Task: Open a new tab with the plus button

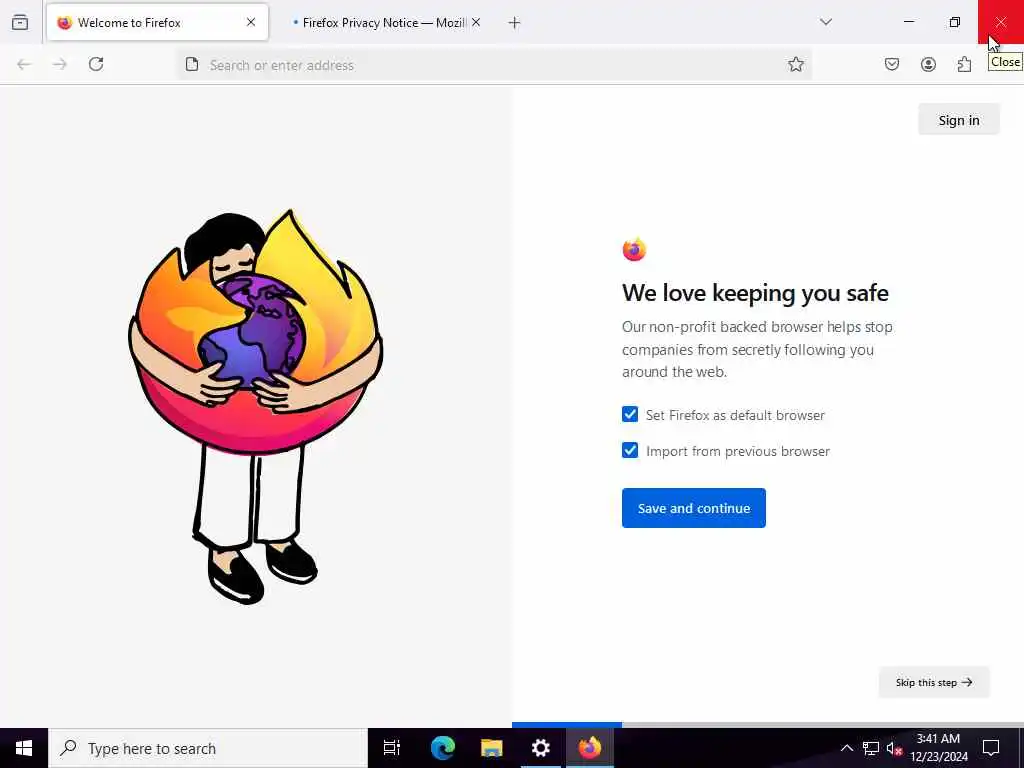Action: point(515,23)
